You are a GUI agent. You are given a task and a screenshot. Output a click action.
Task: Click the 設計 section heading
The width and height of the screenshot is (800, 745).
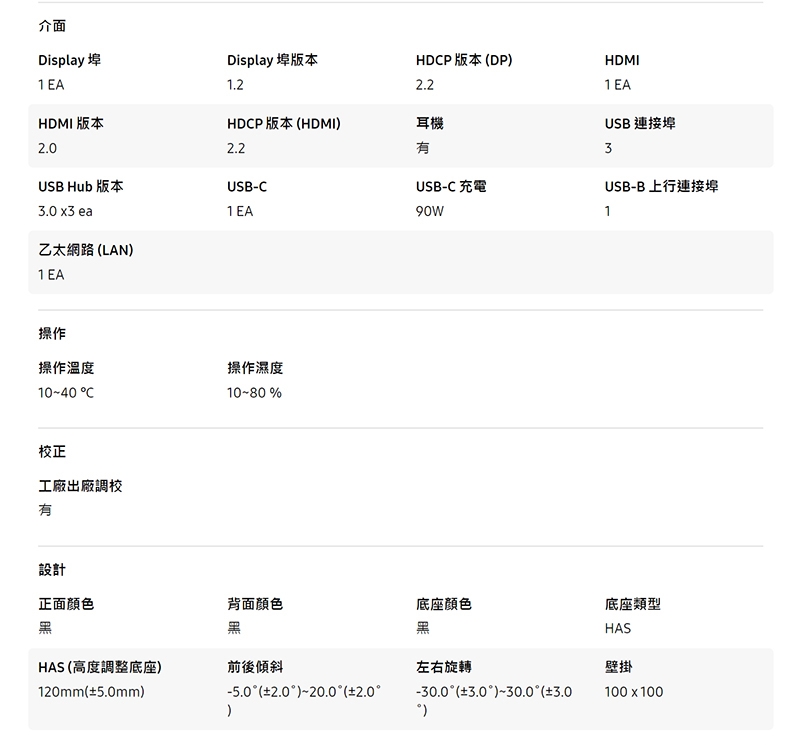point(52,569)
